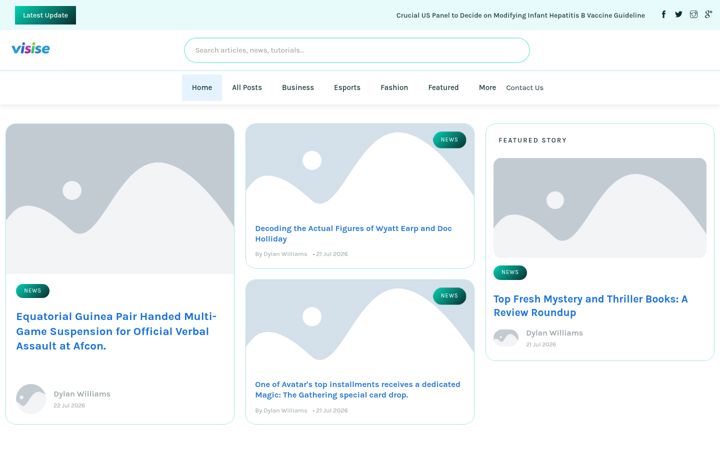Screen dimensions: 720x450
Task: Click the Featured Story image
Action: [600, 208]
